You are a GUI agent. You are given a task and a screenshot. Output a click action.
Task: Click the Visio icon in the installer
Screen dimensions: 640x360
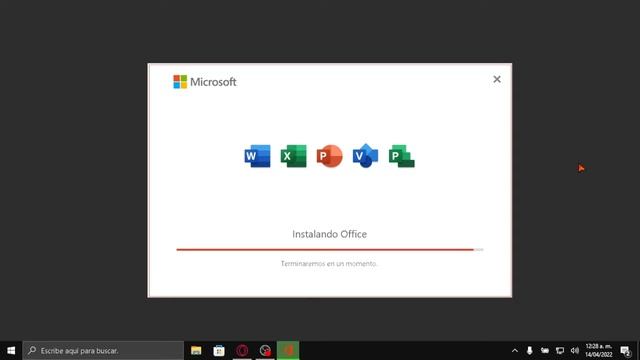pyautogui.click(x=365, y=156)
